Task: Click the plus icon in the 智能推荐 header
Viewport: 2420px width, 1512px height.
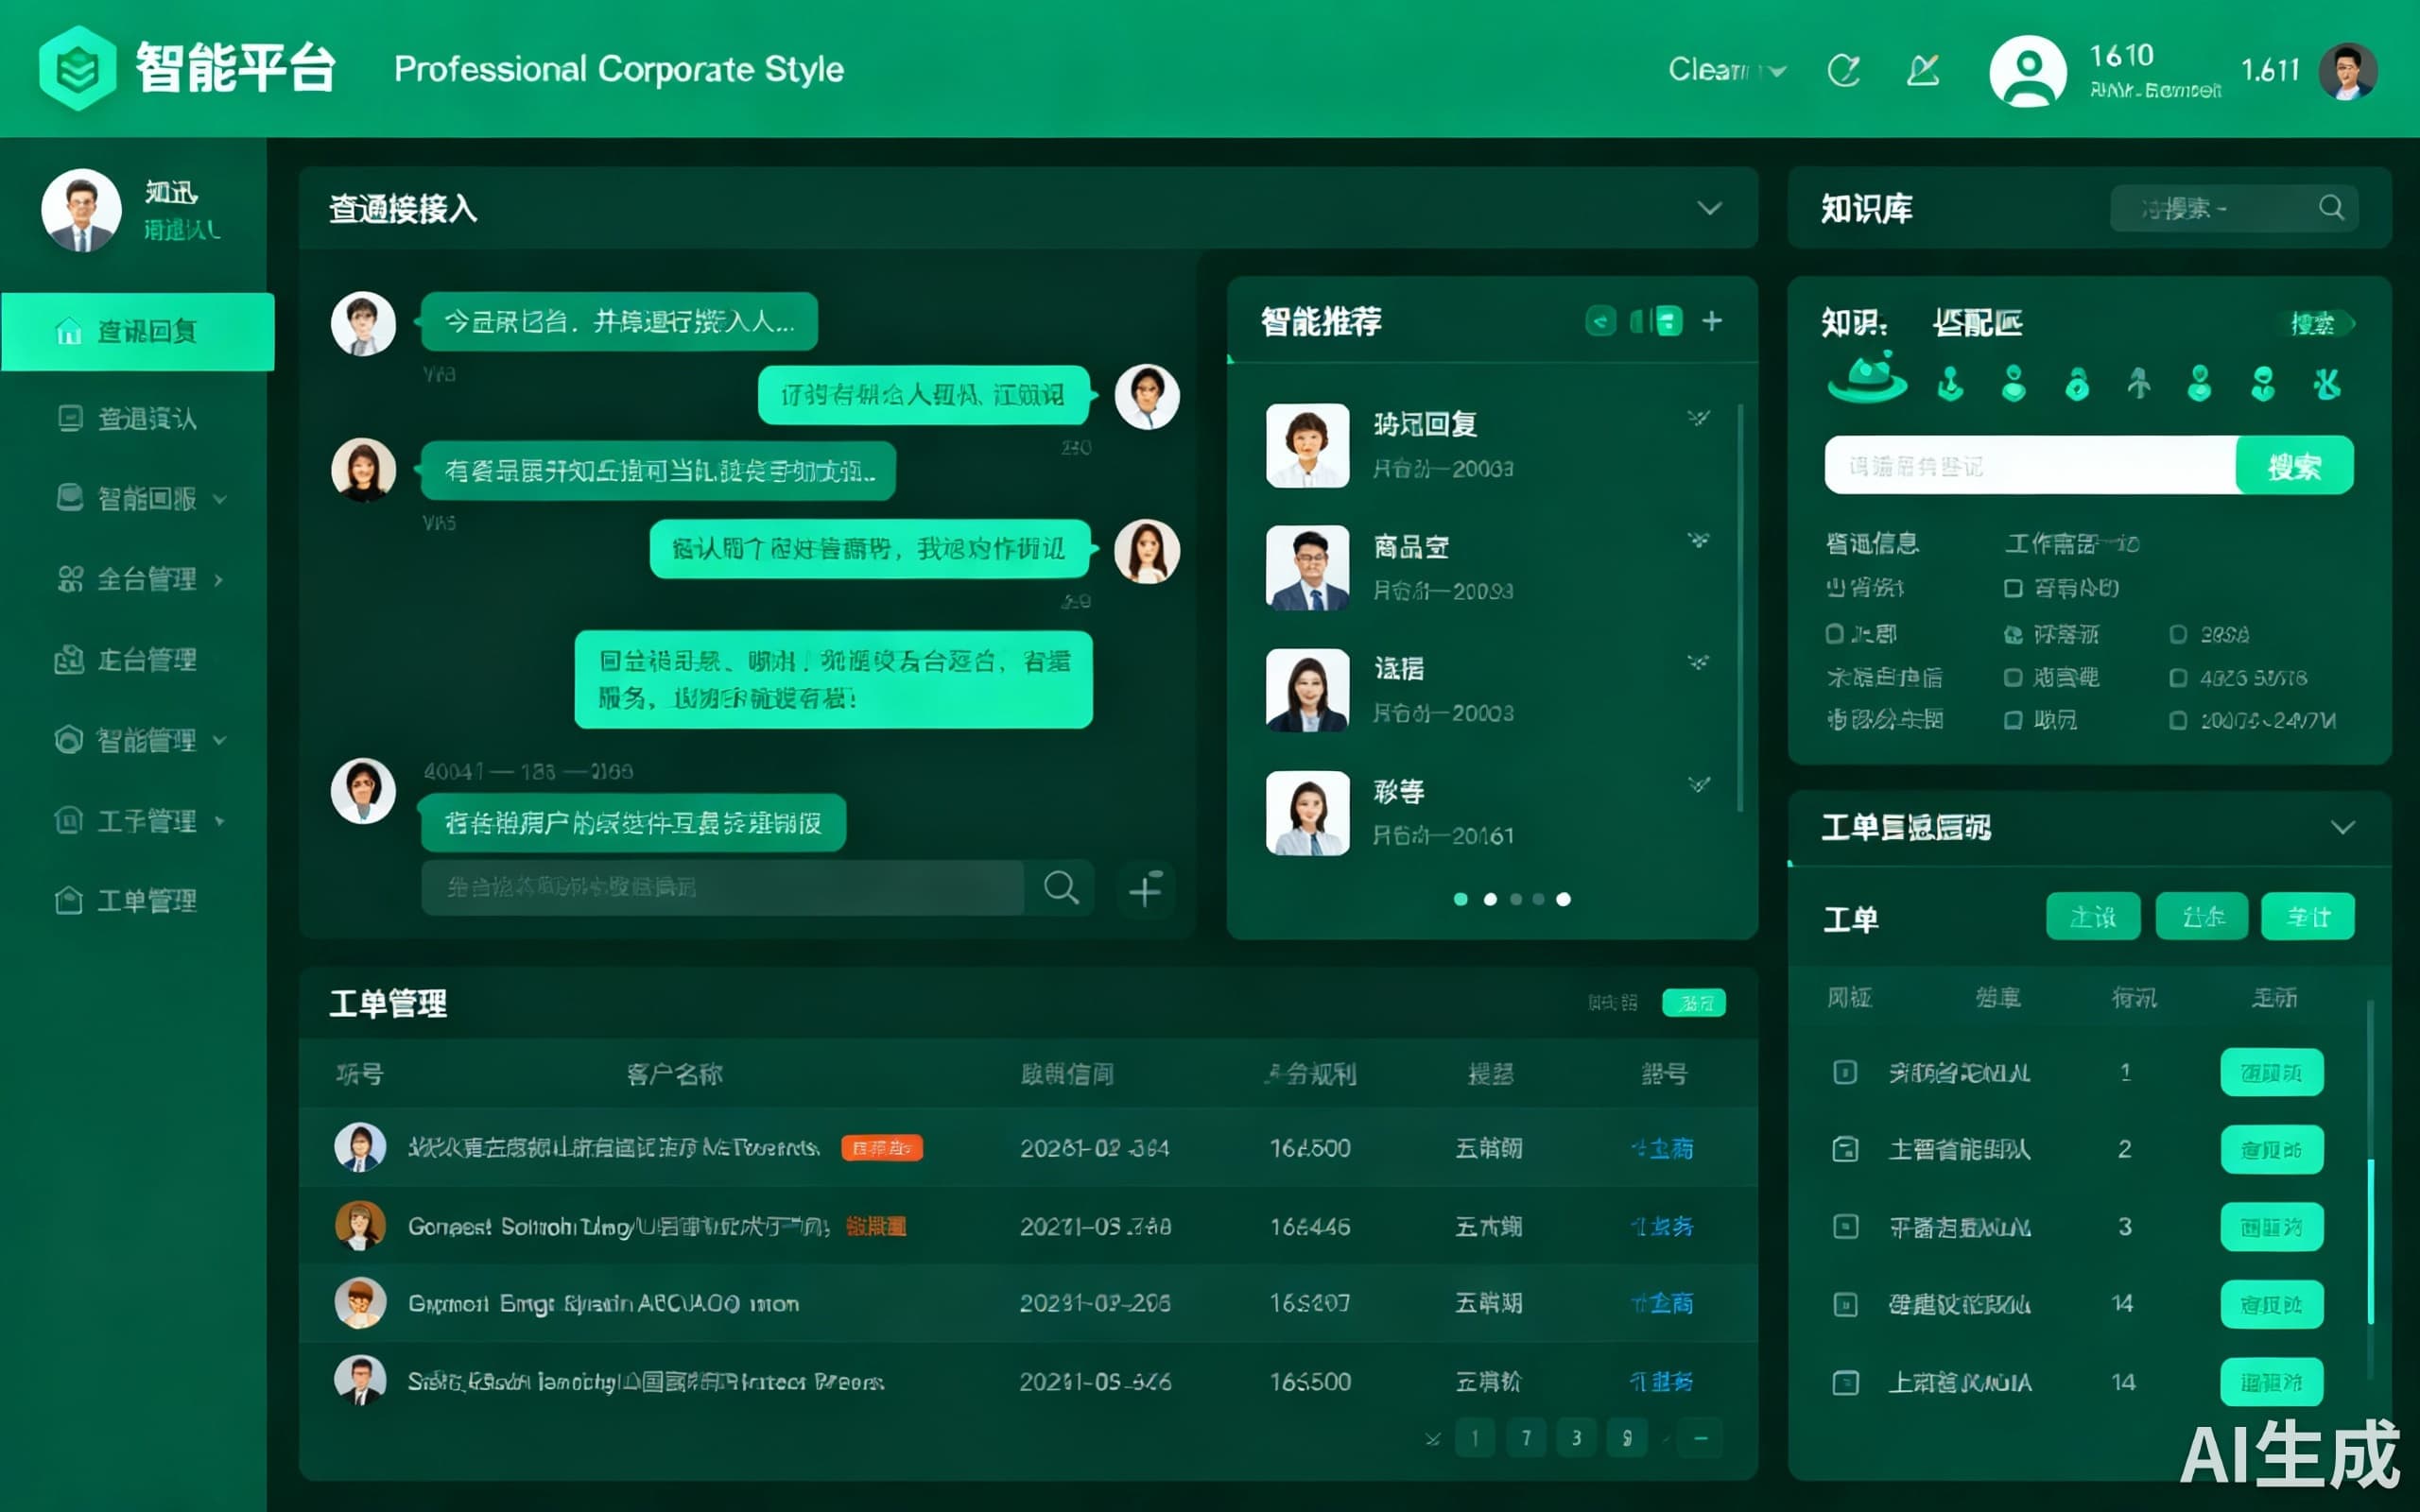Action: (1712, 321)
